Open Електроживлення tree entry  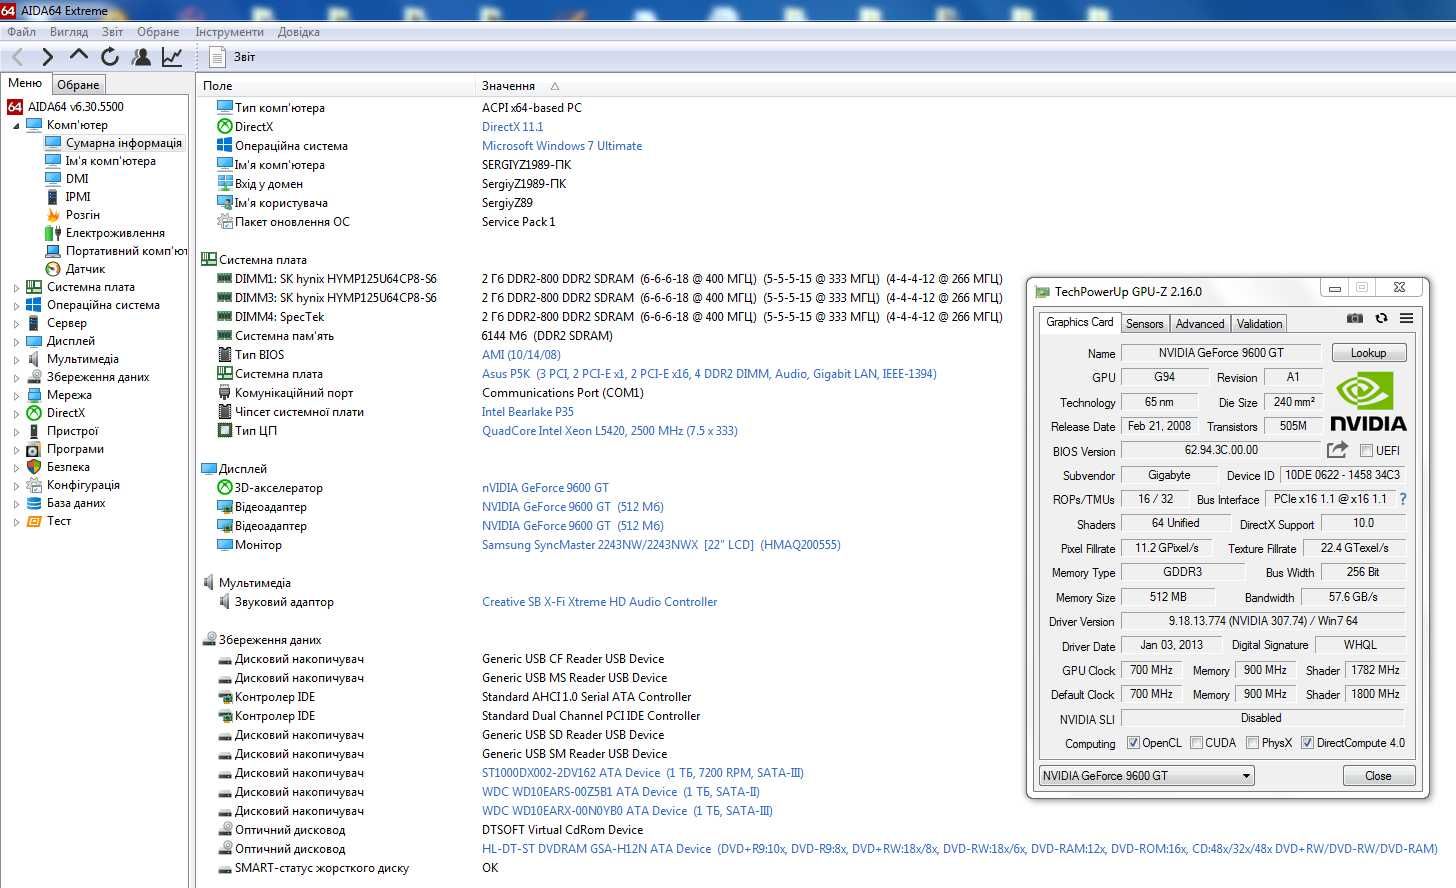(x=115, y=233)
